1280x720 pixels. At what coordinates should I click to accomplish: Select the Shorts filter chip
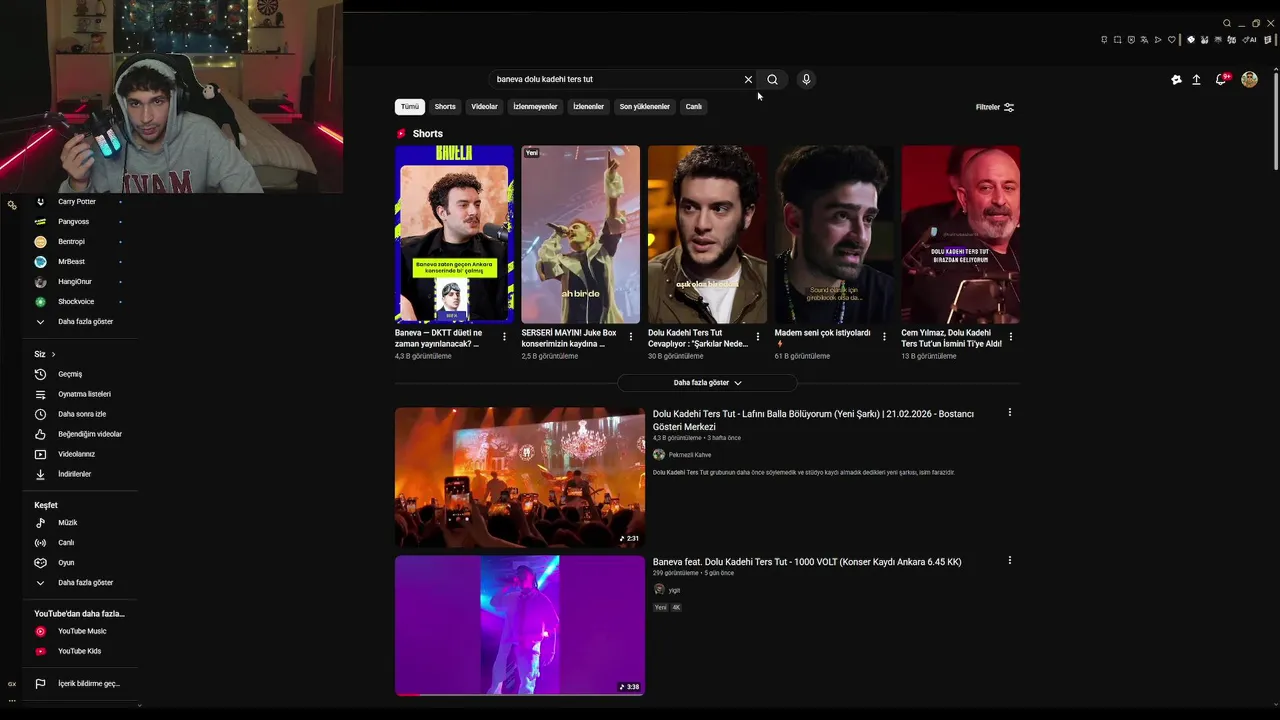click(445, 107)
